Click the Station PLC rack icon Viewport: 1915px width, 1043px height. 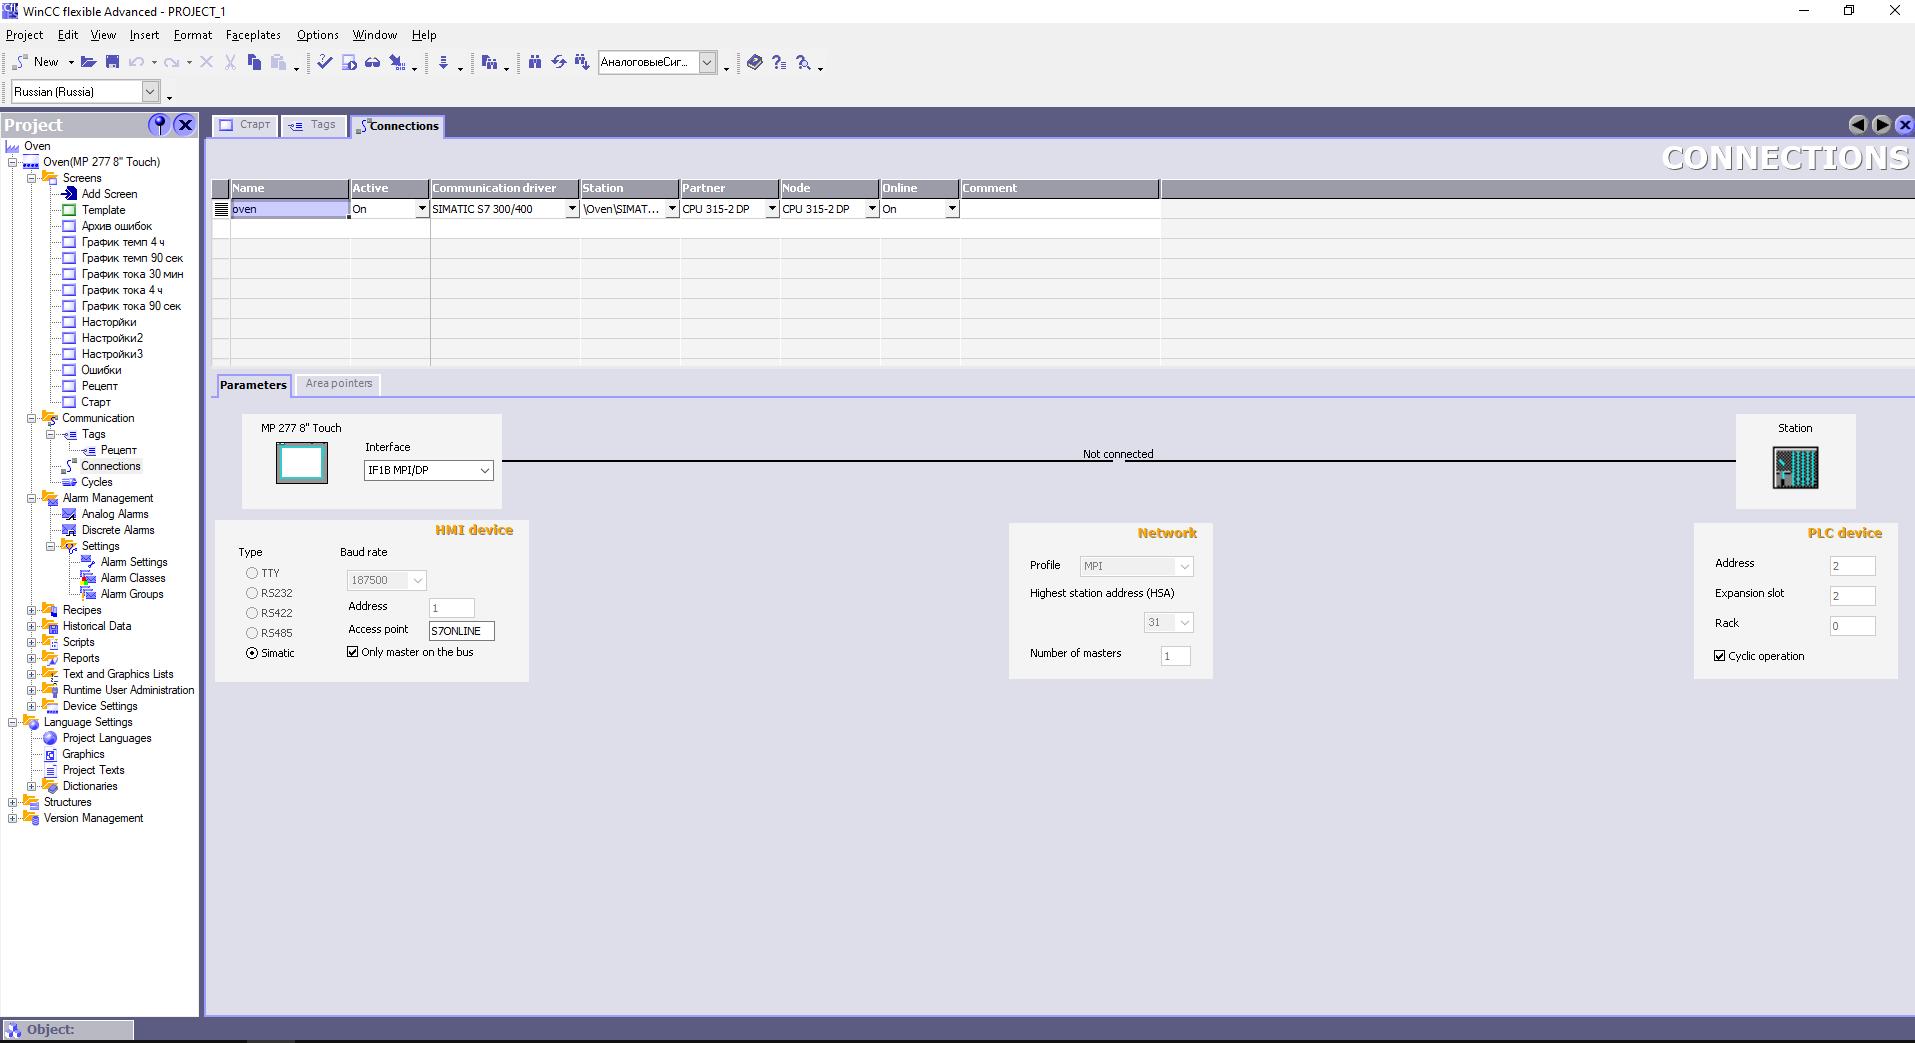pyautogui.click(x=1795, y=468)
